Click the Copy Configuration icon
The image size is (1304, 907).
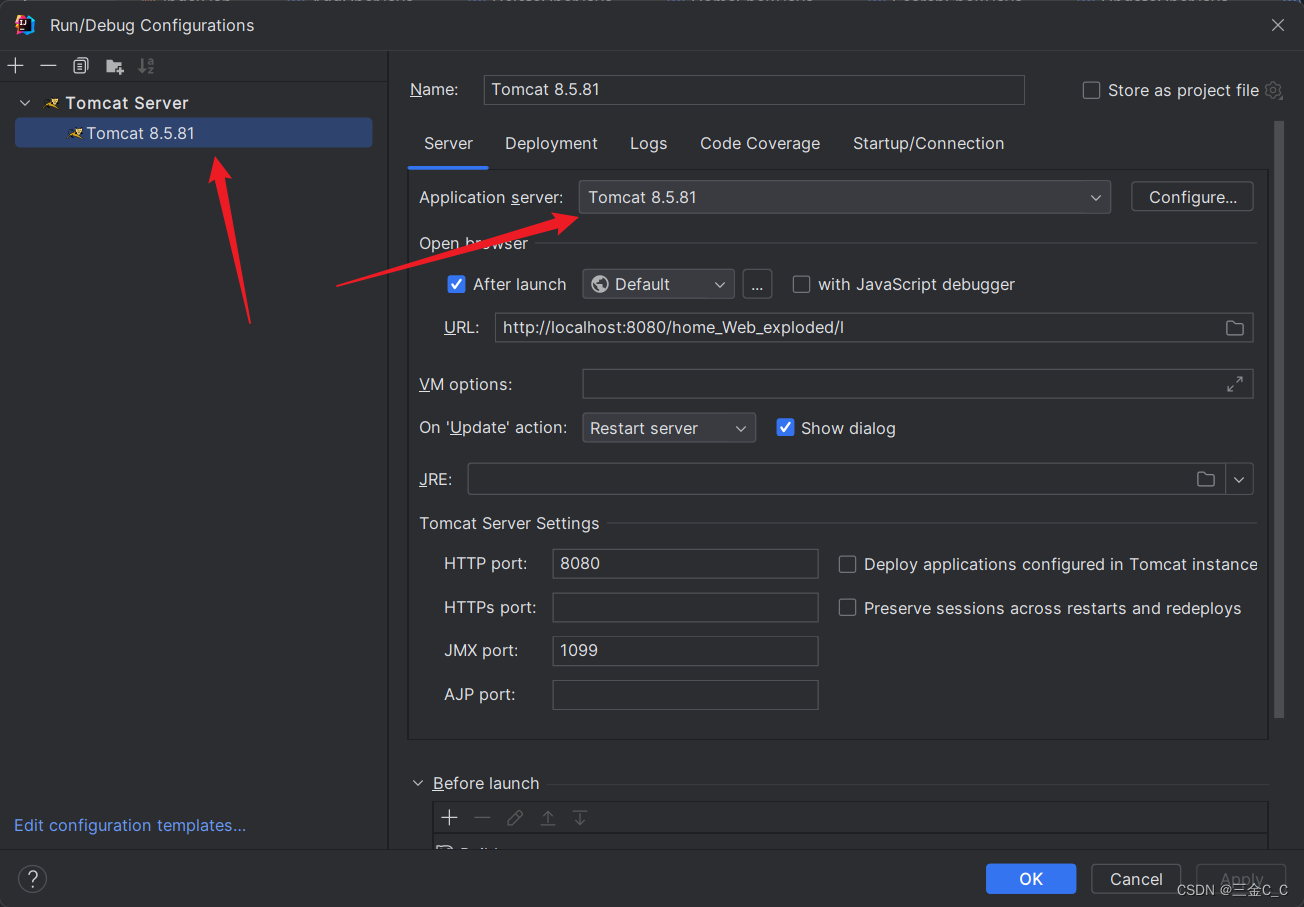(81, 66)
